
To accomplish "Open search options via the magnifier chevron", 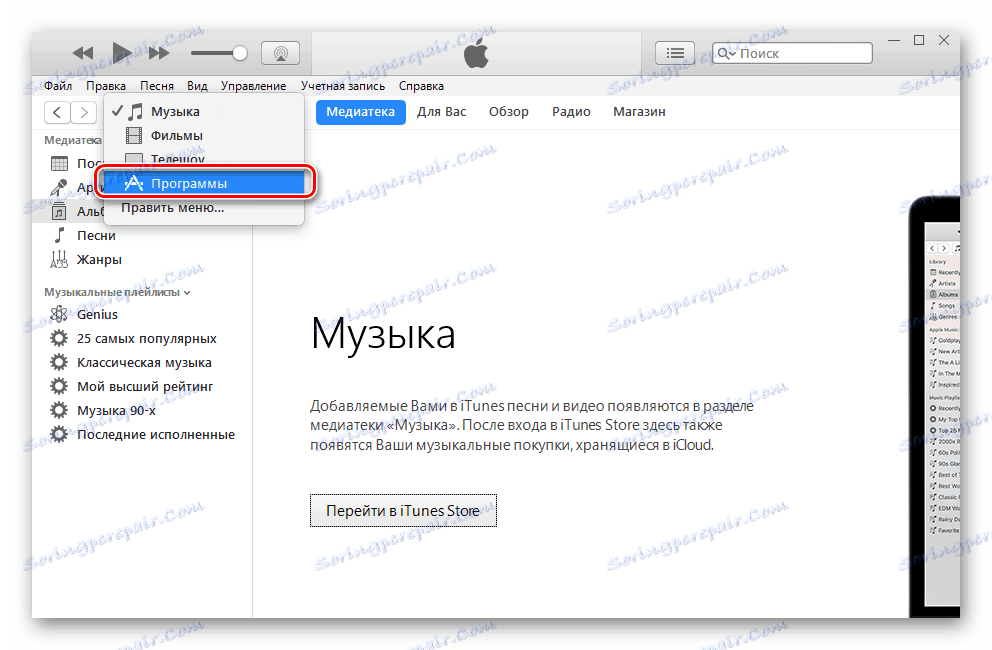I will 728,52.
